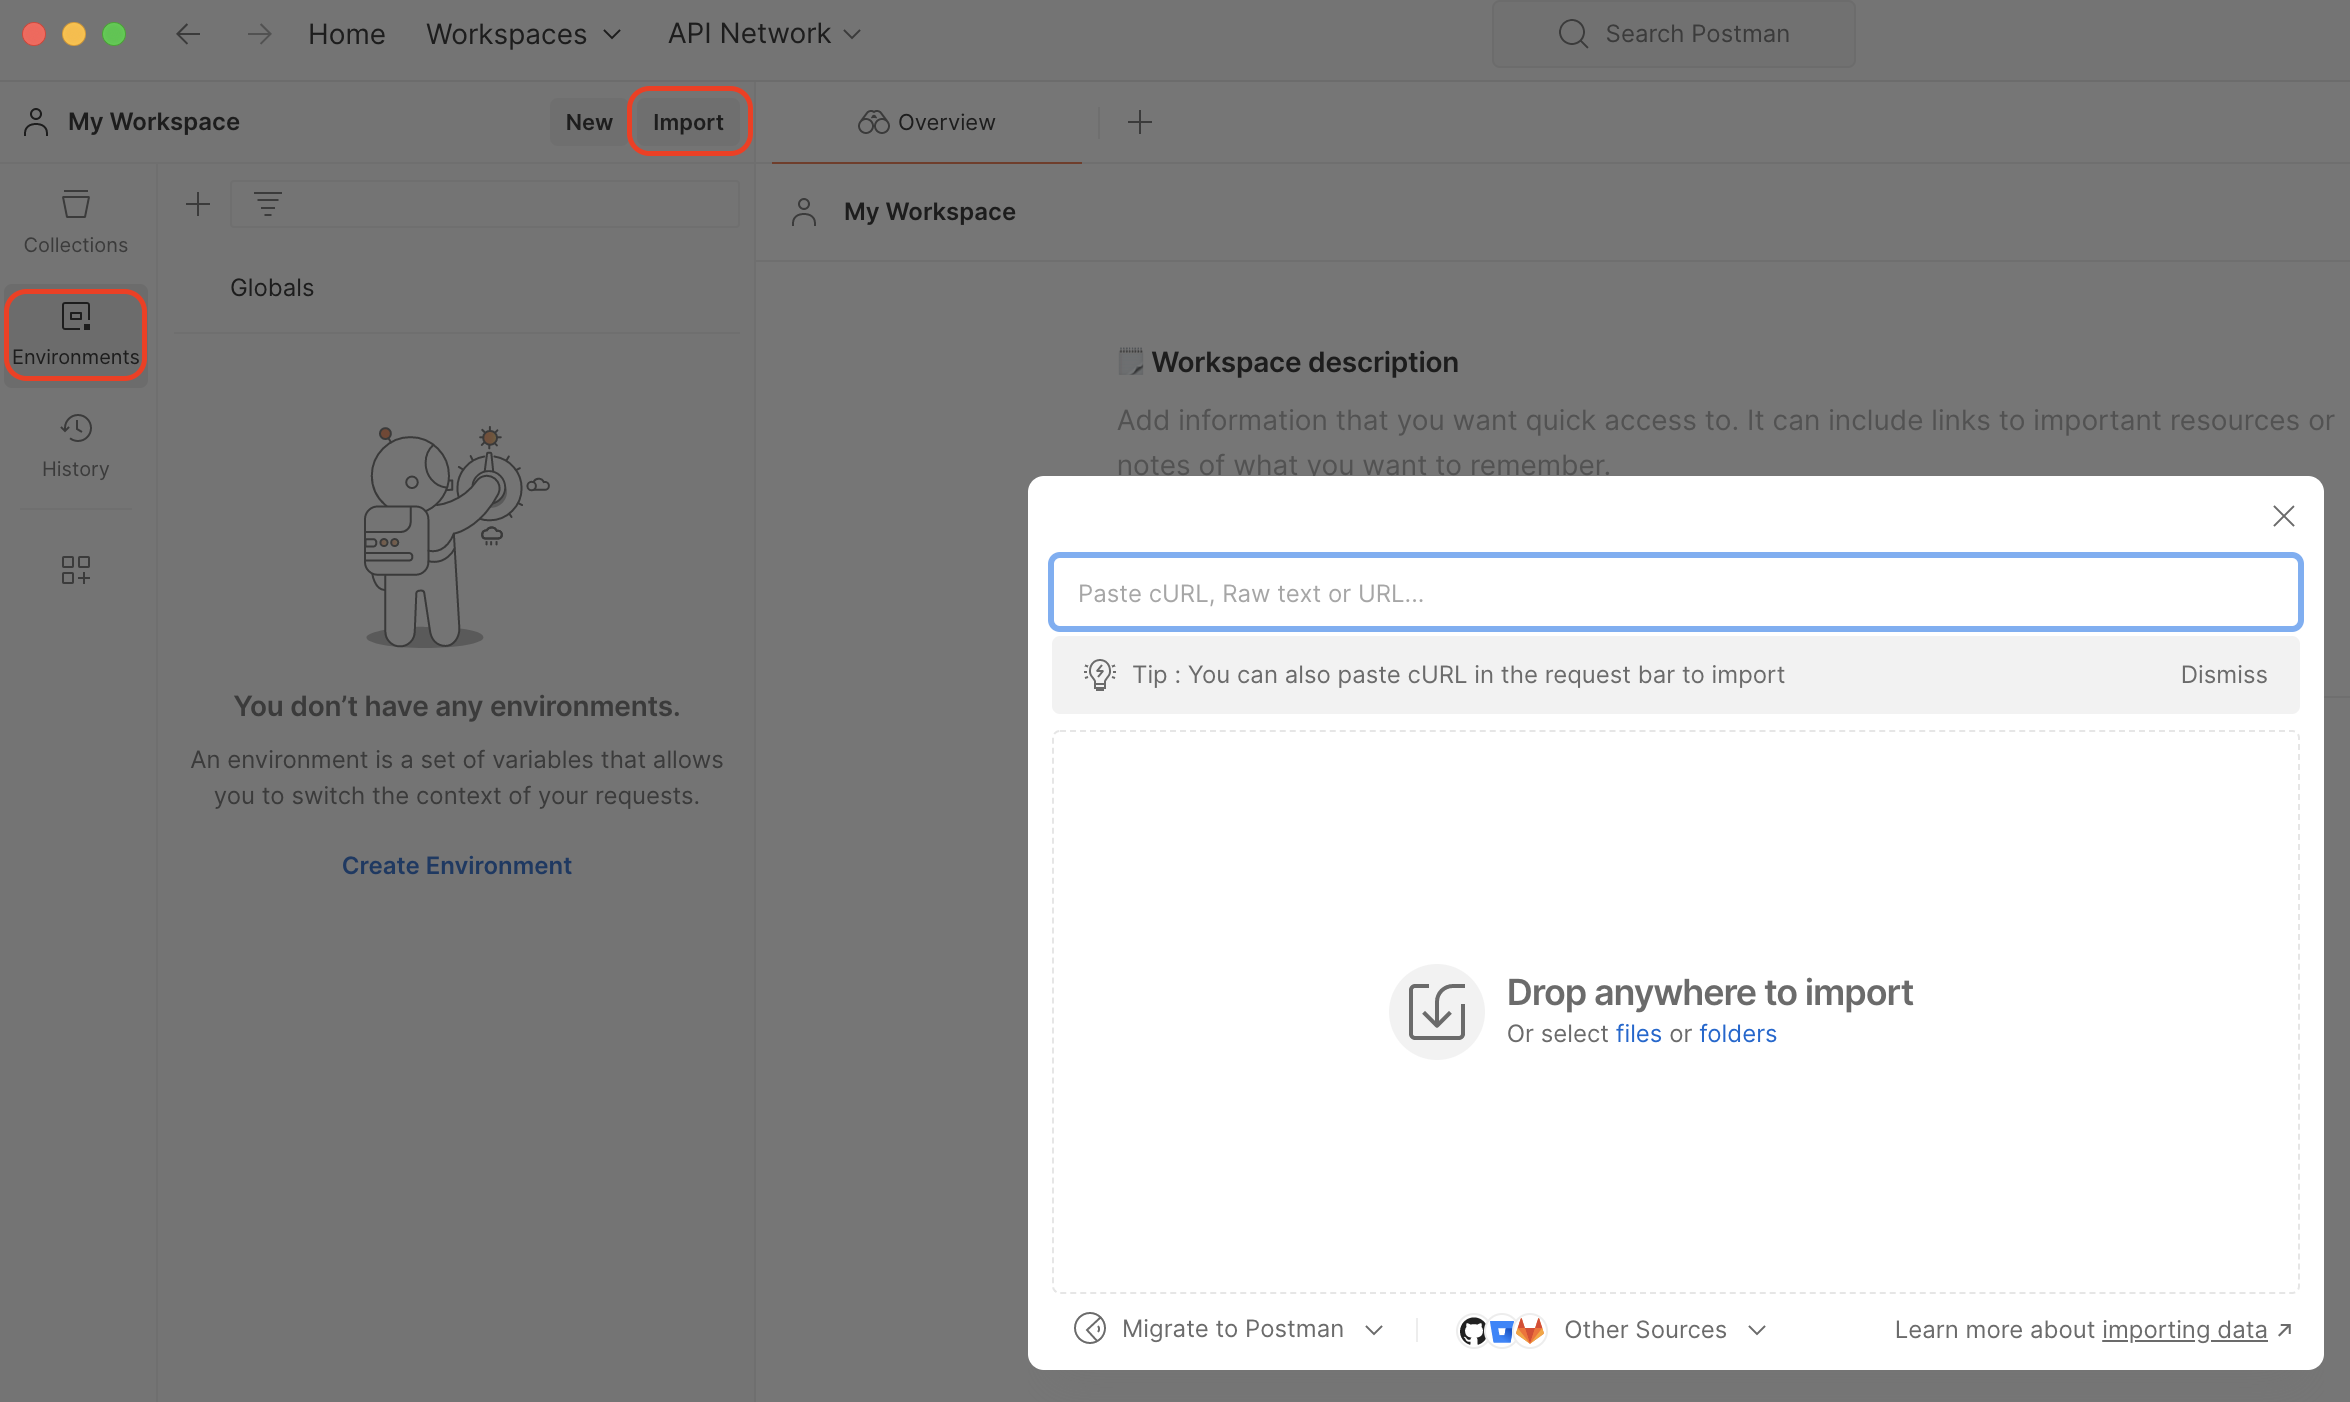
Task: Select the Overview tab
Action: [925, 120]
